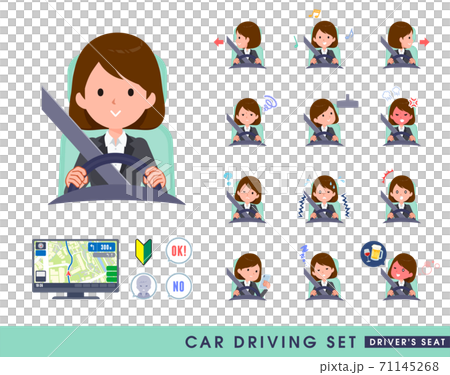Screen dimensions: 450x375
Task: Click the blue scribble above tired driver
Action: coord(270,103)
